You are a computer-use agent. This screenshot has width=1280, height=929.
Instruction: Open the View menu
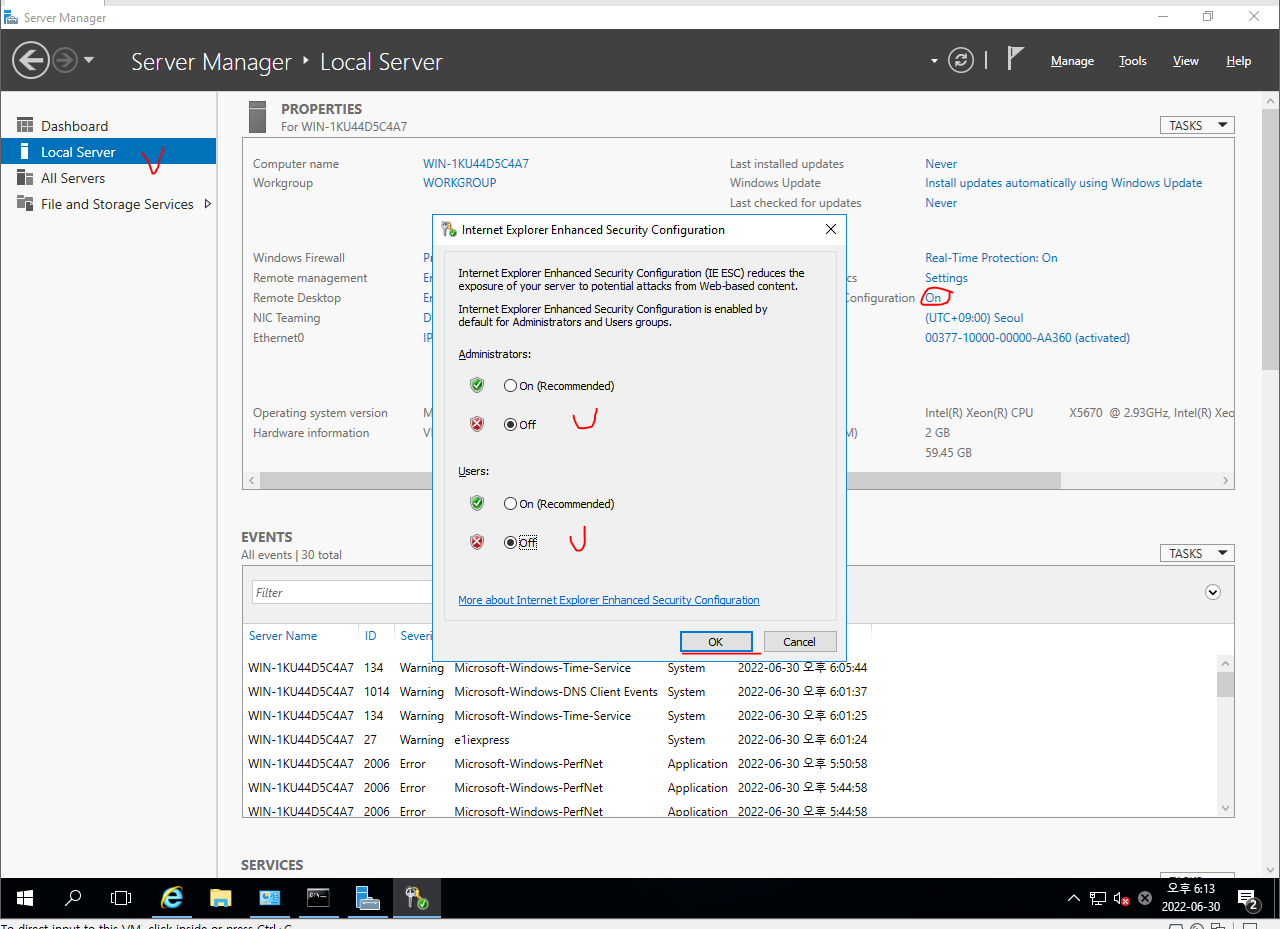pos(1186,61)
